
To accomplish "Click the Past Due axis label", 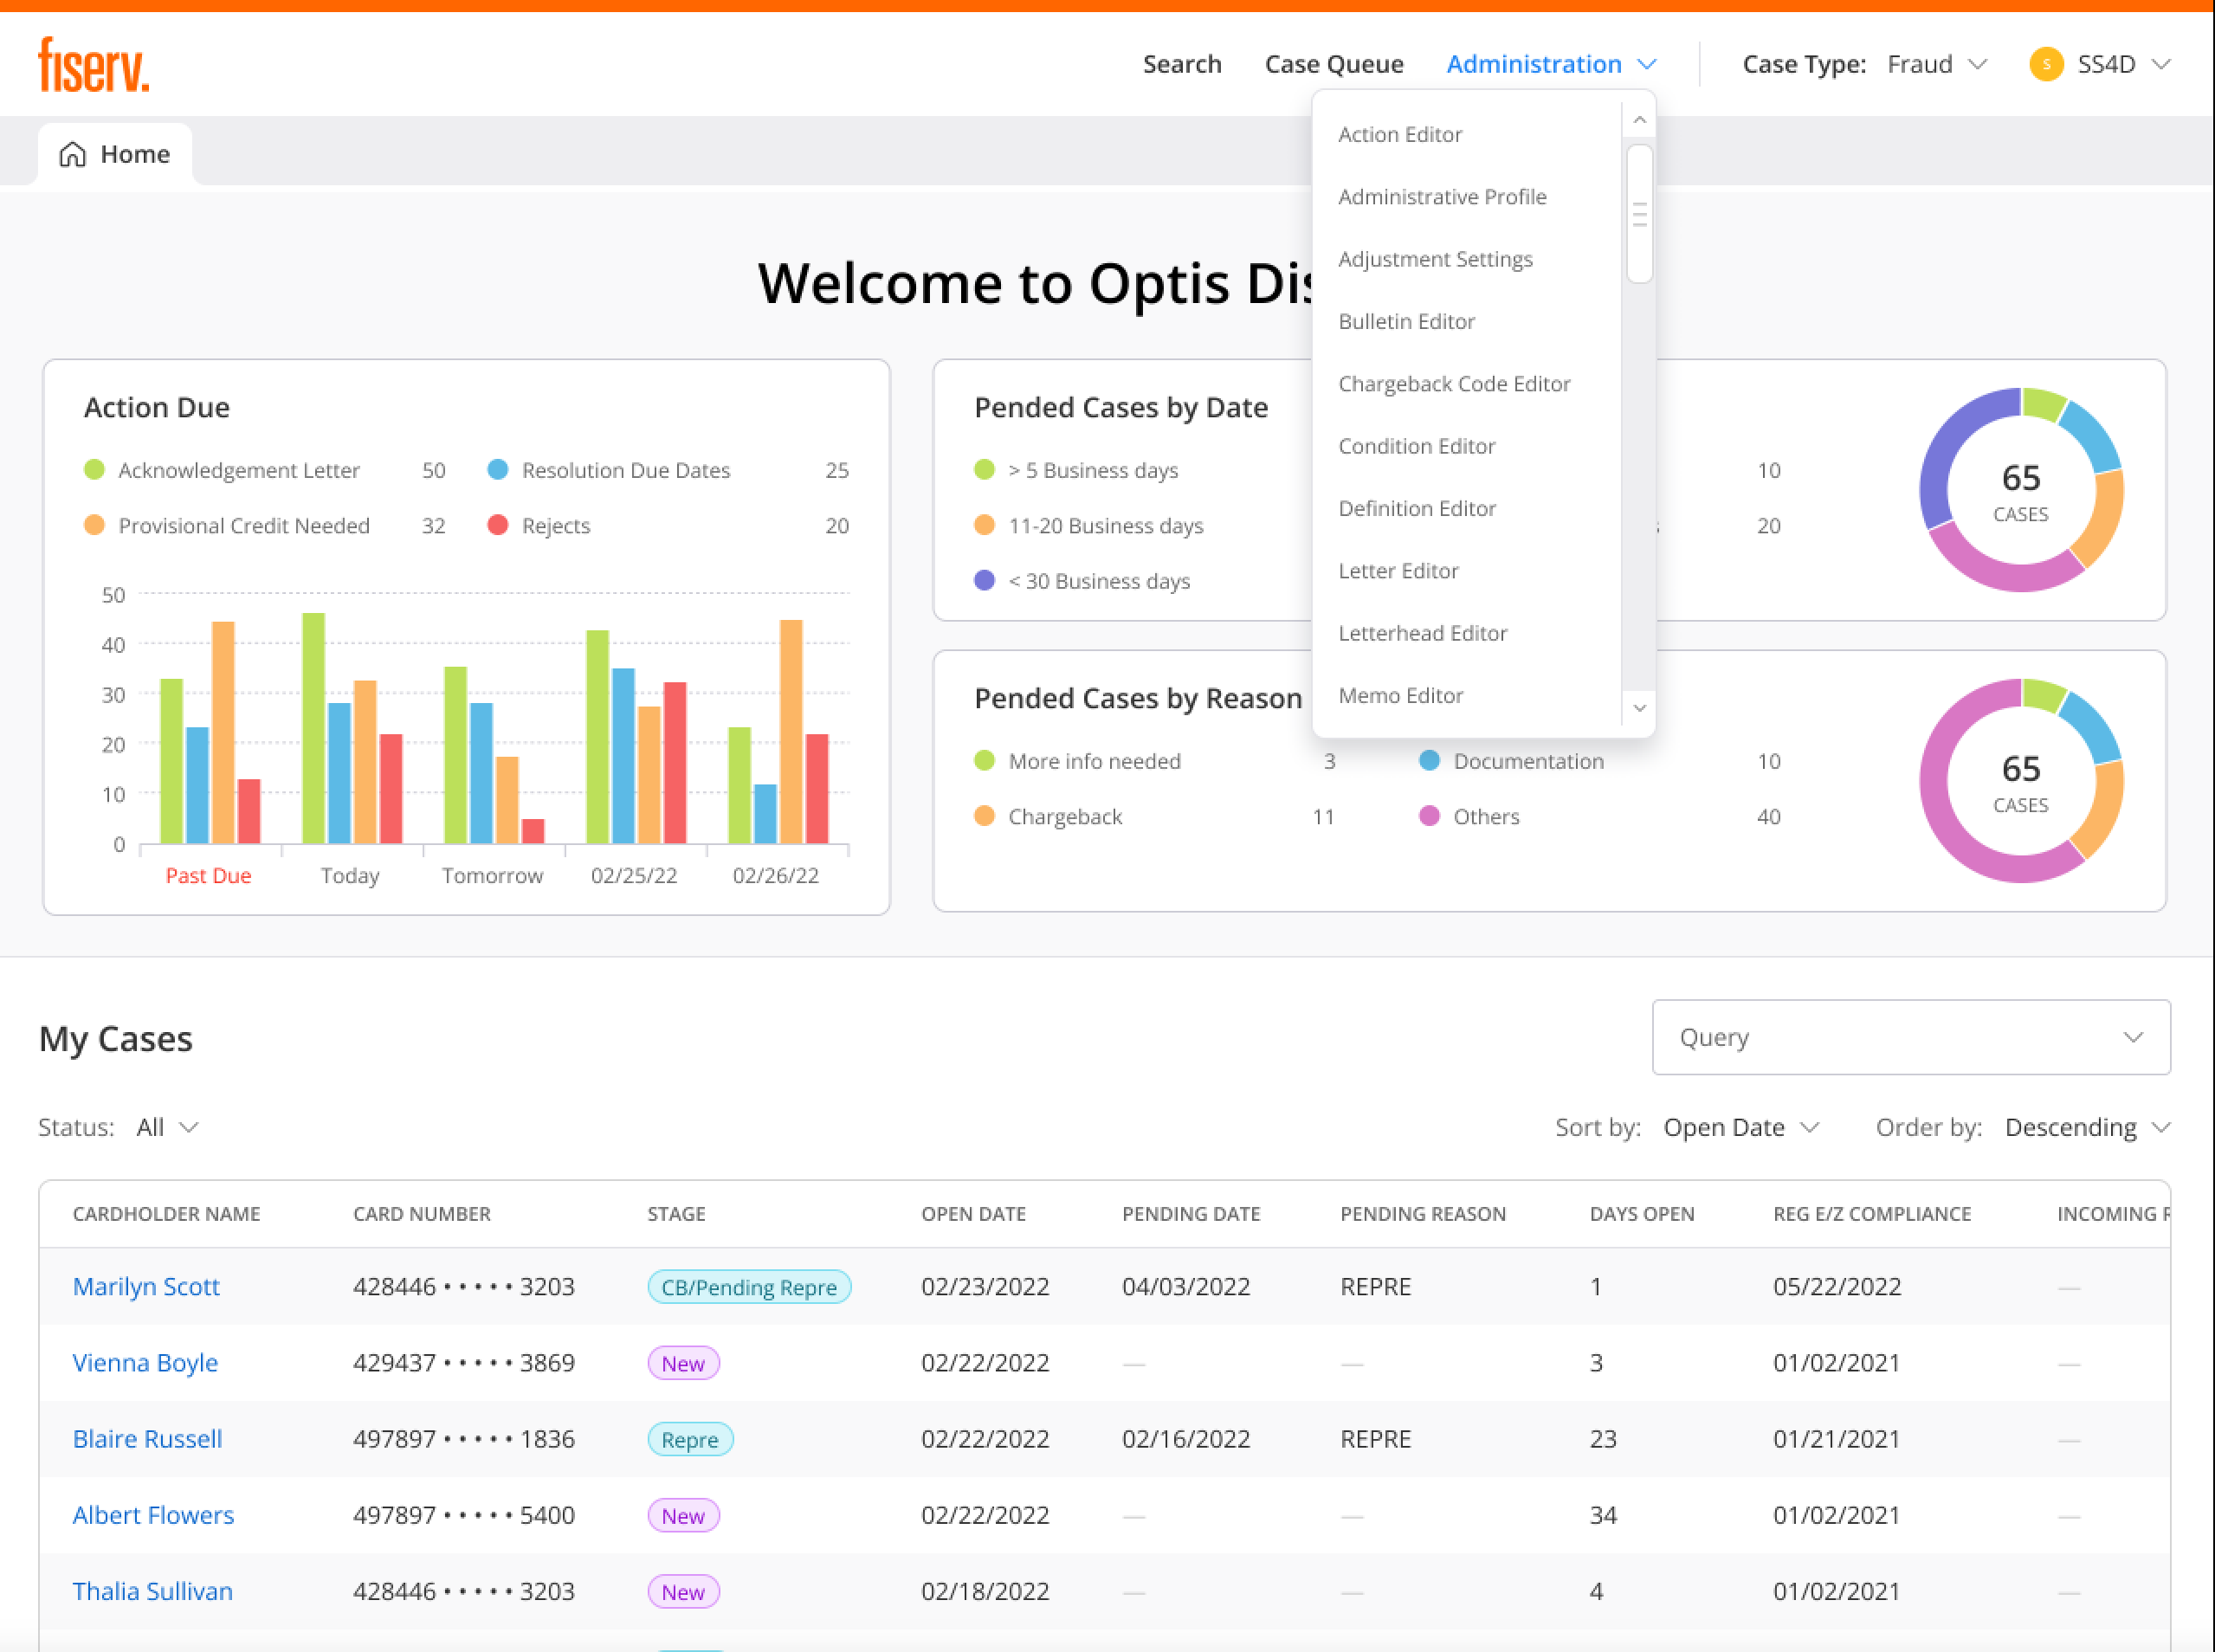I will (208, 875).
